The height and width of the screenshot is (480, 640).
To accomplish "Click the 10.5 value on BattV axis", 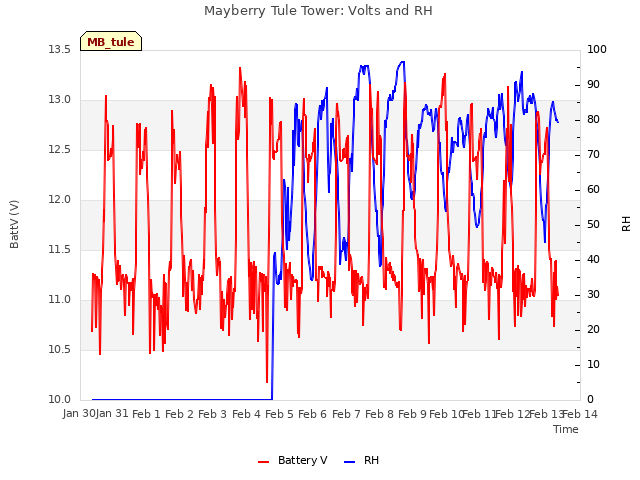I will 60,349.
